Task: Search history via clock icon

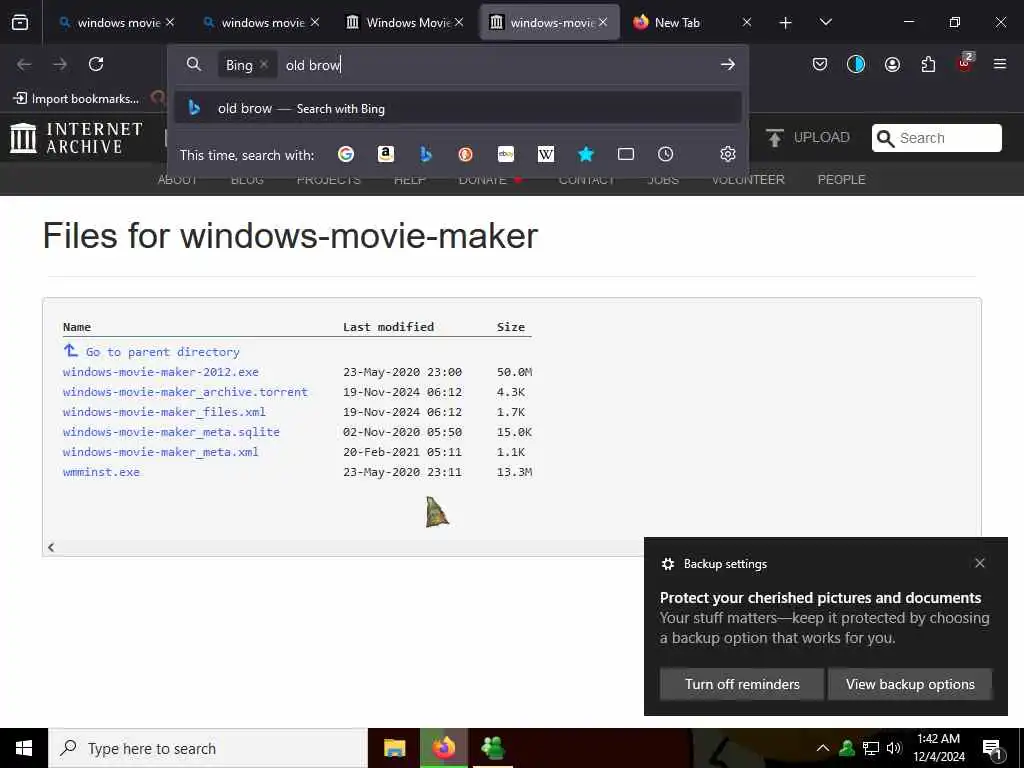Action: coord(665,154)
